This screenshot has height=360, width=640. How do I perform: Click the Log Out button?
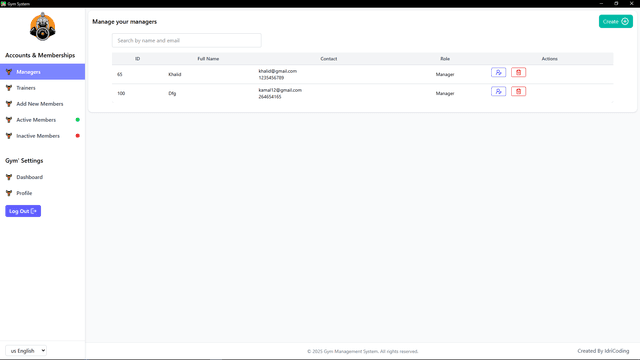point(23,211)
